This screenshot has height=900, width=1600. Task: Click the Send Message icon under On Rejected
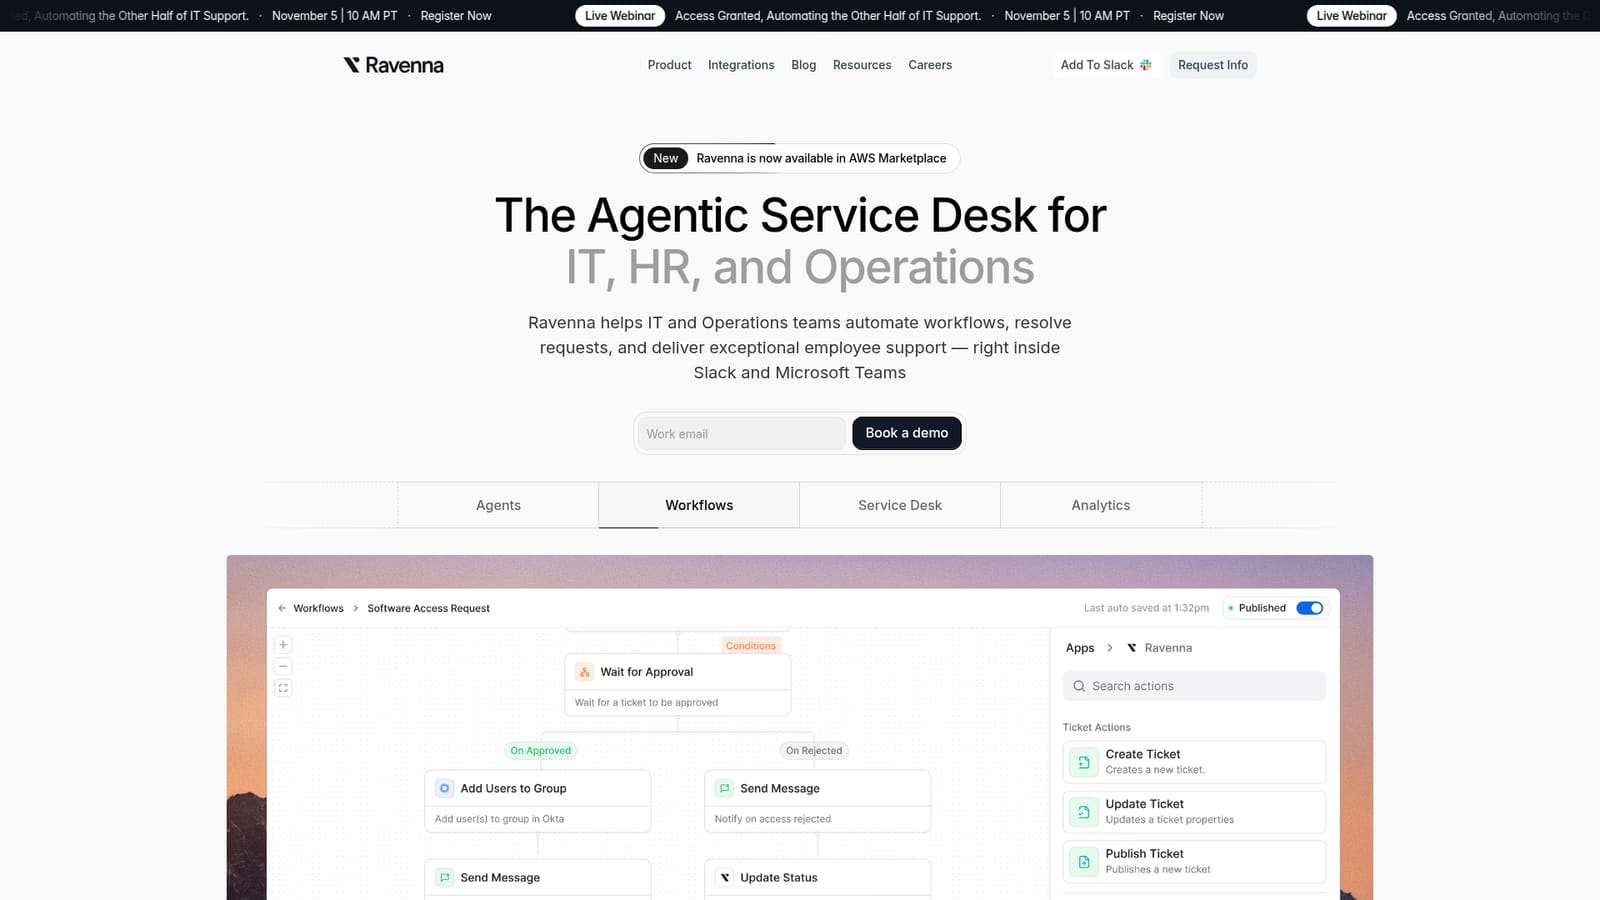click(x=725, y=788)
